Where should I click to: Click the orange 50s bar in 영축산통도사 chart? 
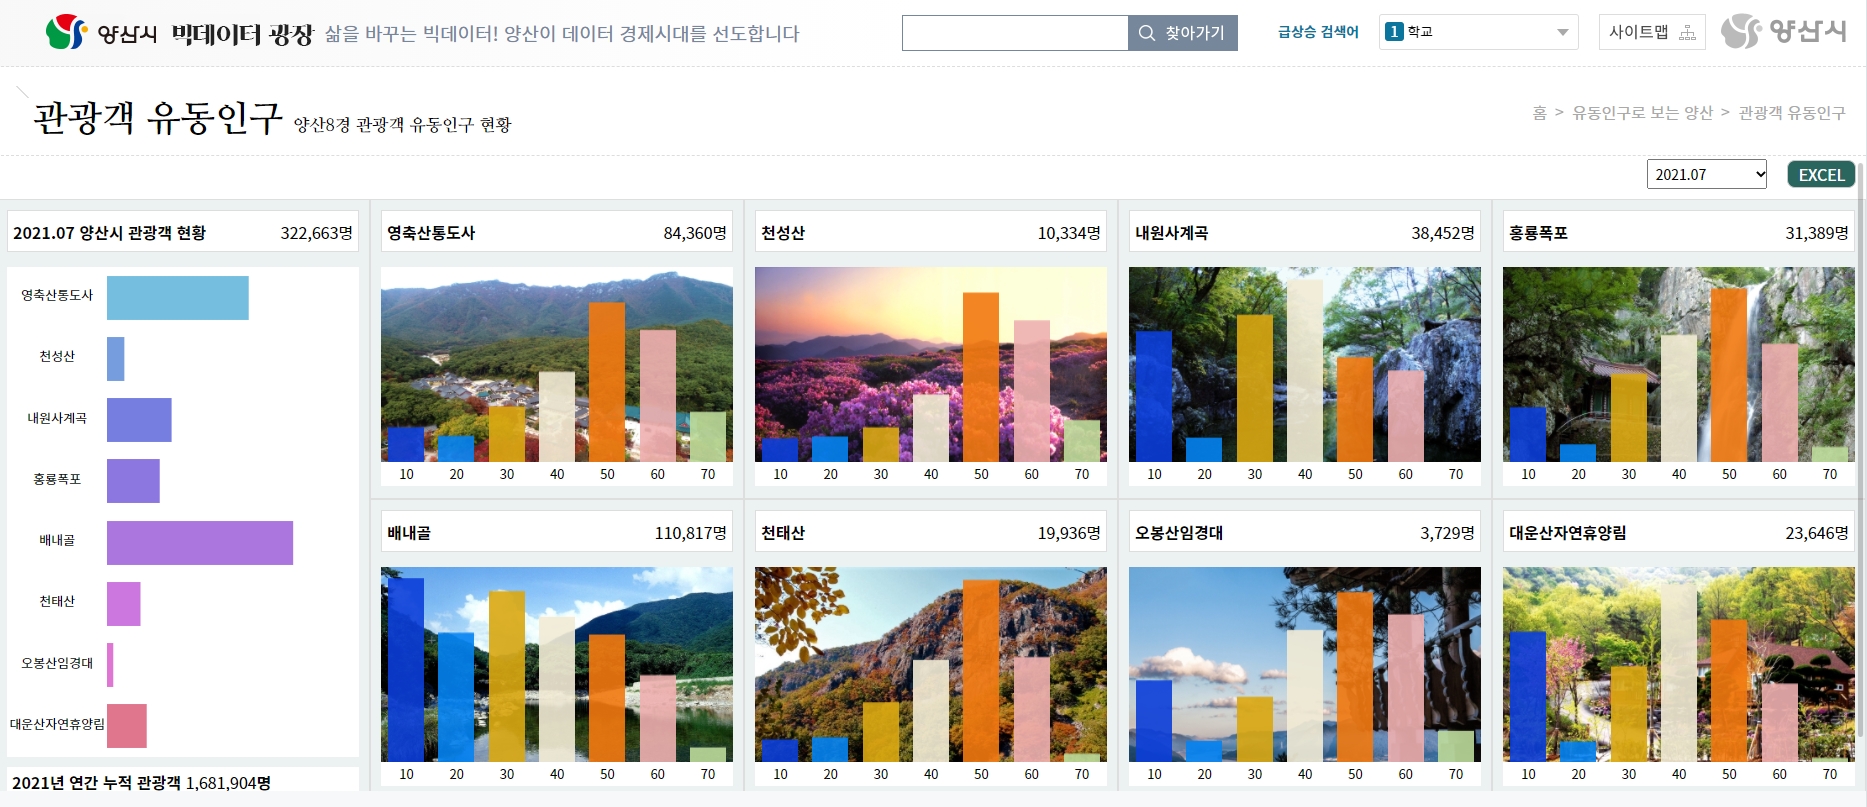click(607, 382)
